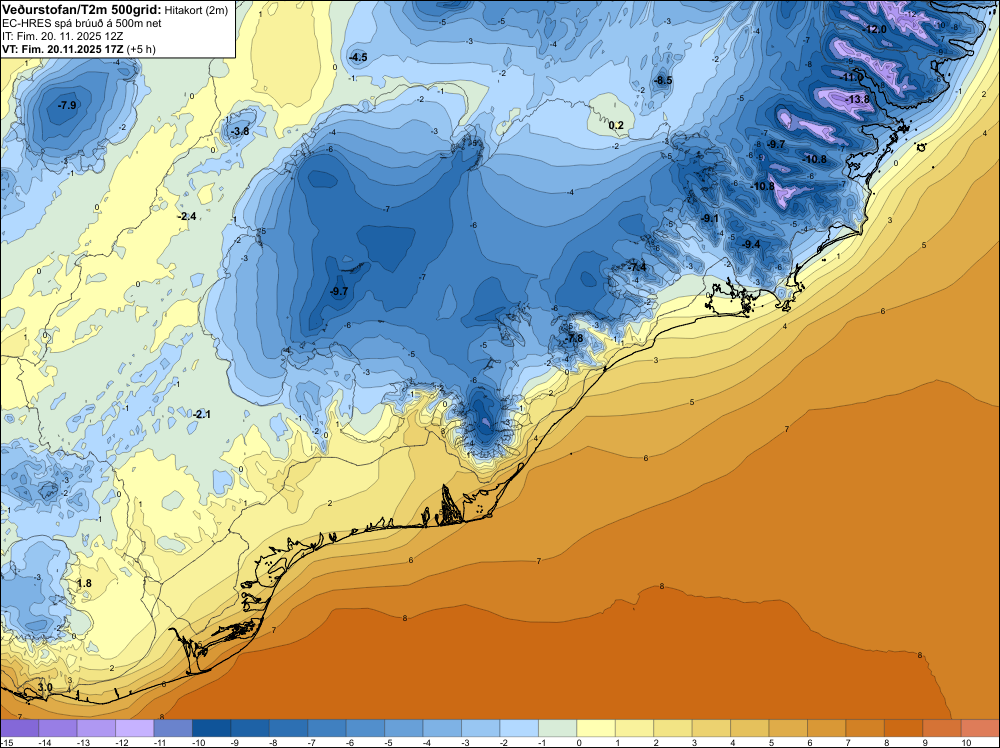Click the '-5' legend scale label

390,743
